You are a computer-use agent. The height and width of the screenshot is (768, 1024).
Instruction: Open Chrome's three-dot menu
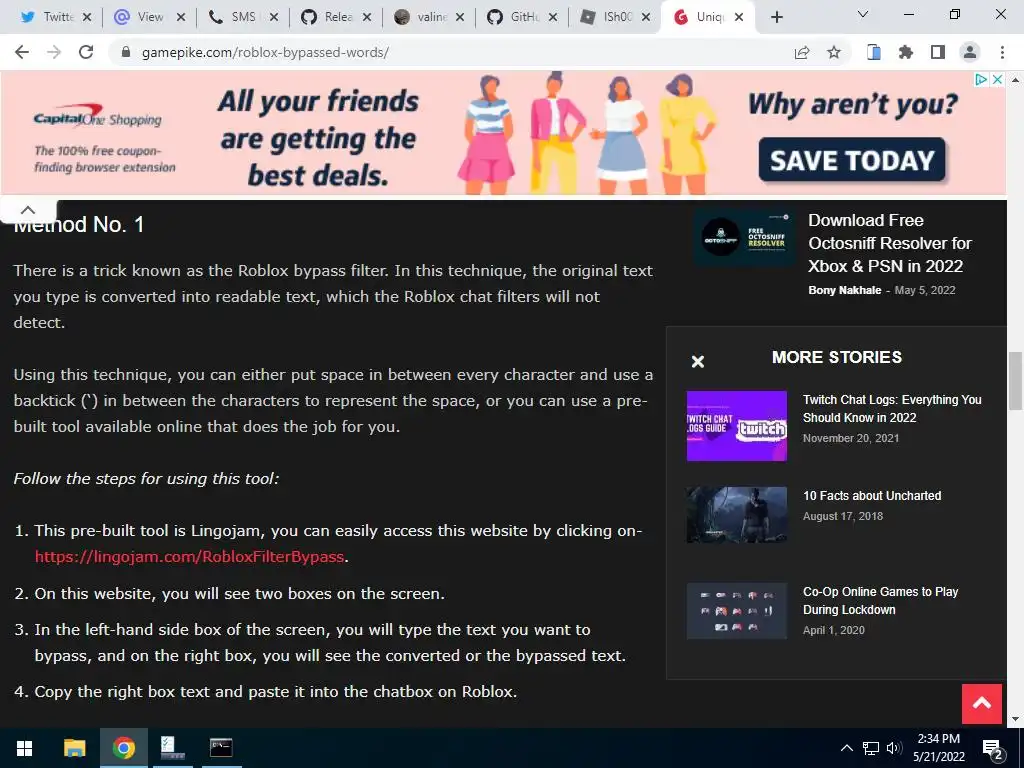pos(1002,52)
